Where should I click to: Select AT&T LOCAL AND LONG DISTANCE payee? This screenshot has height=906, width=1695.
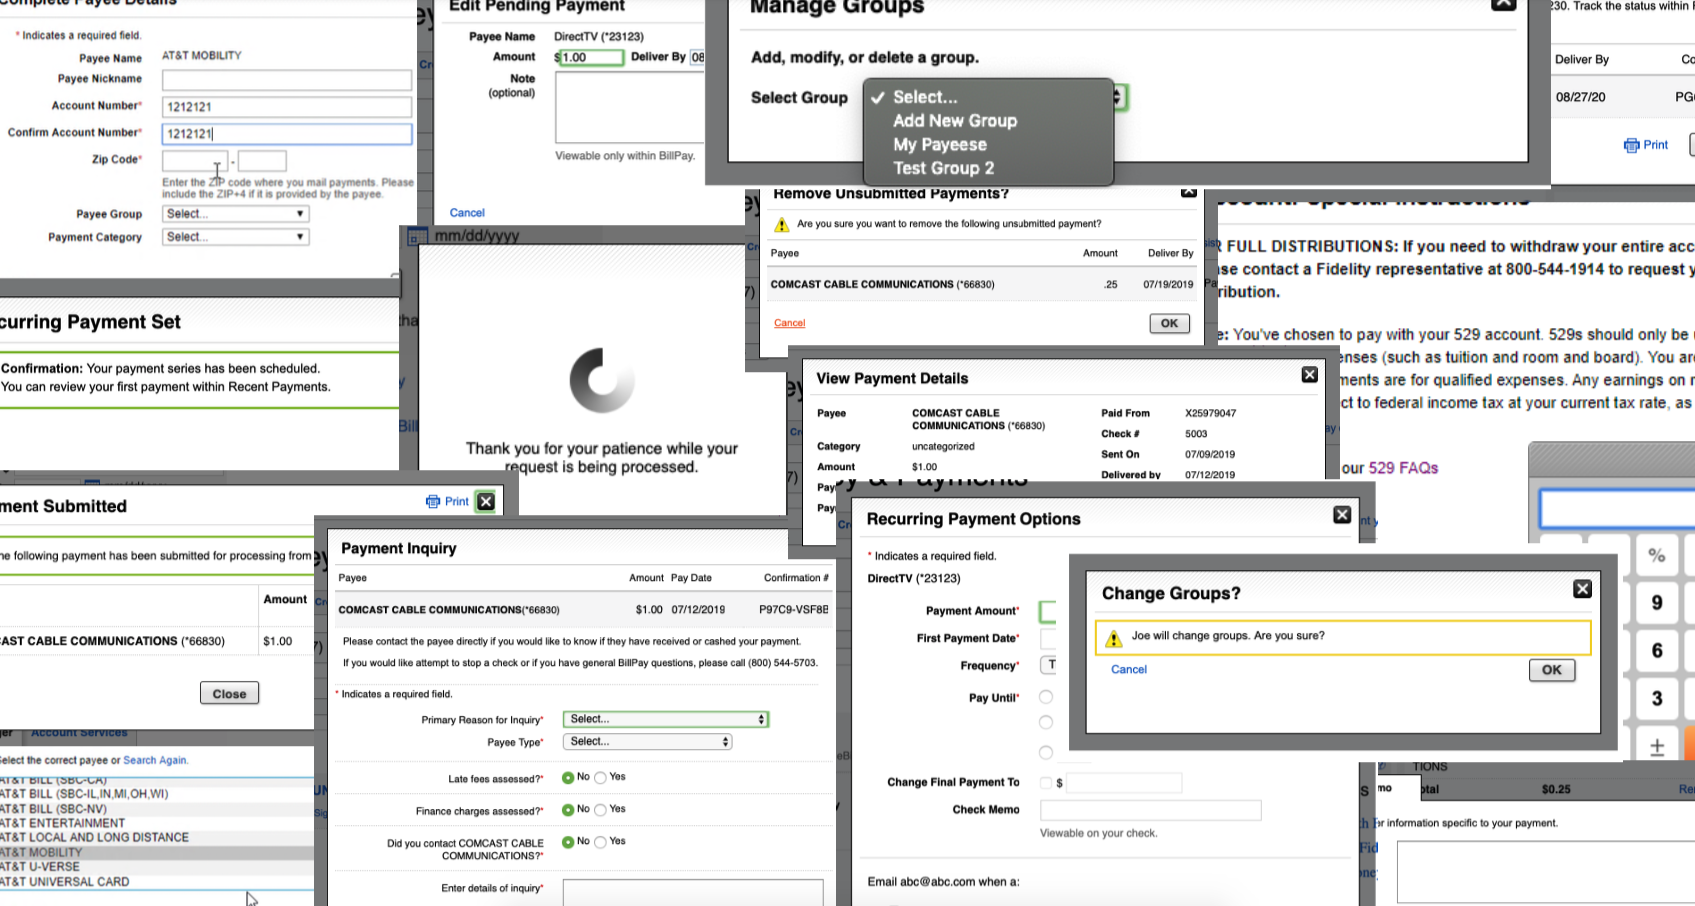(157, 838)
